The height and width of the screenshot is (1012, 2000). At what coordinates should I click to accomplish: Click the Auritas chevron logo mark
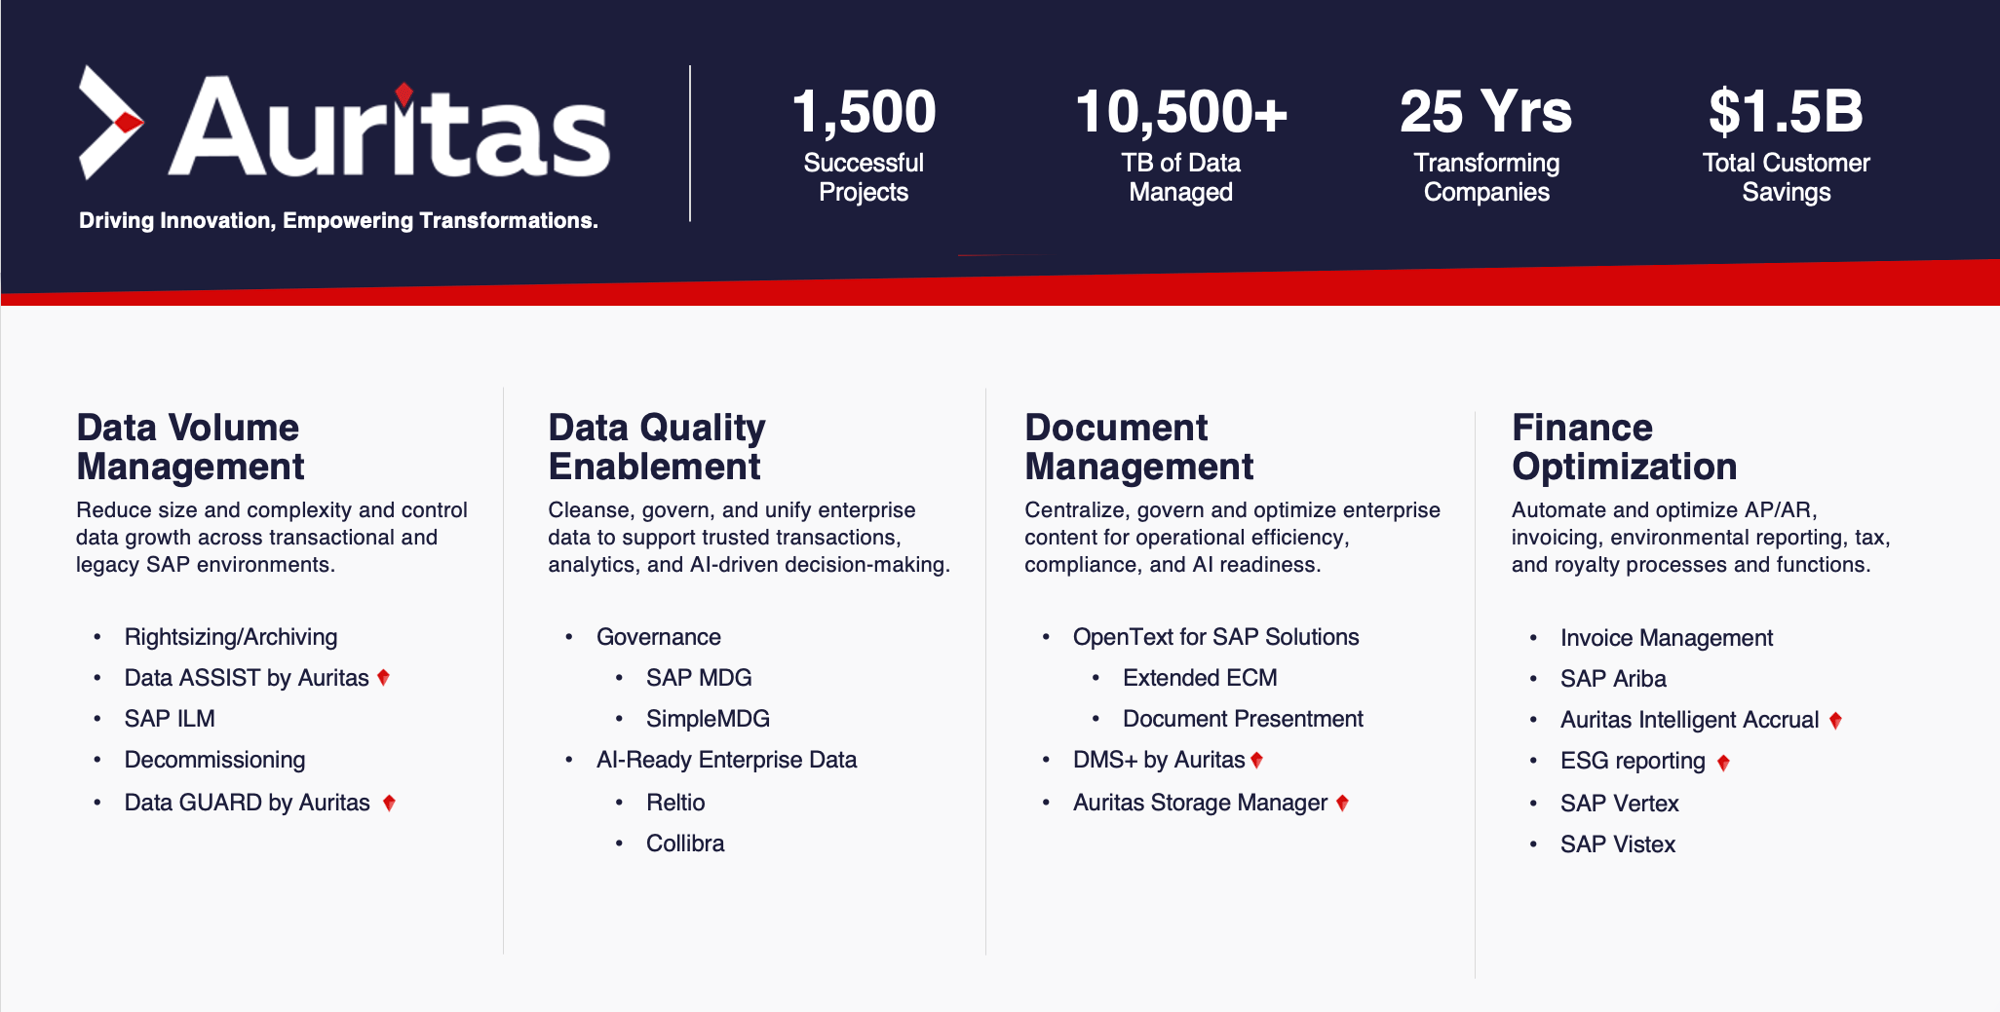[x=112, y=122]
